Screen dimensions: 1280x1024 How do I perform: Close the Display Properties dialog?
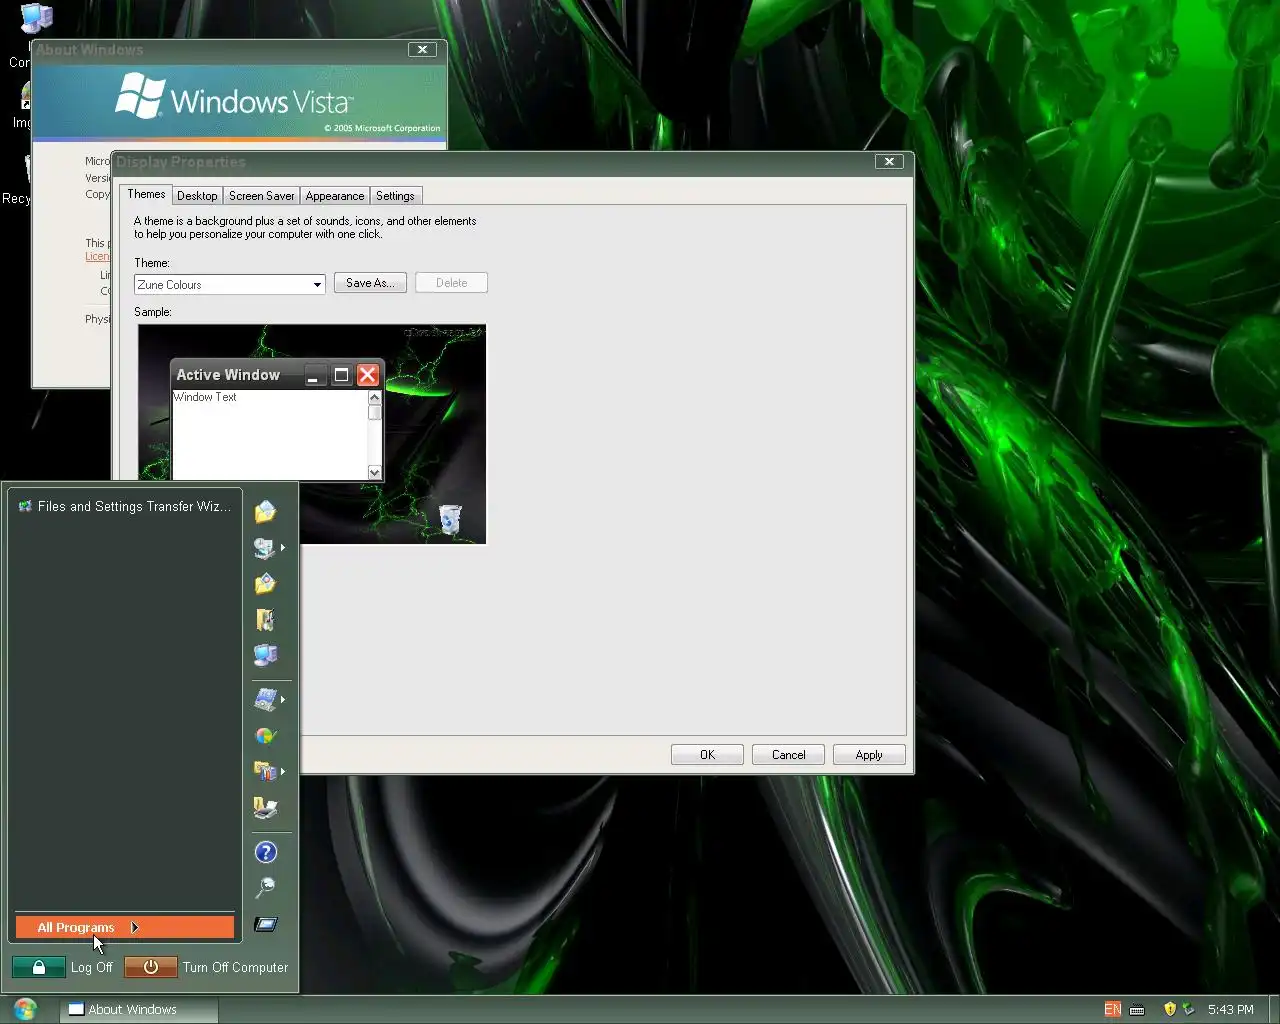click(889, 161)
